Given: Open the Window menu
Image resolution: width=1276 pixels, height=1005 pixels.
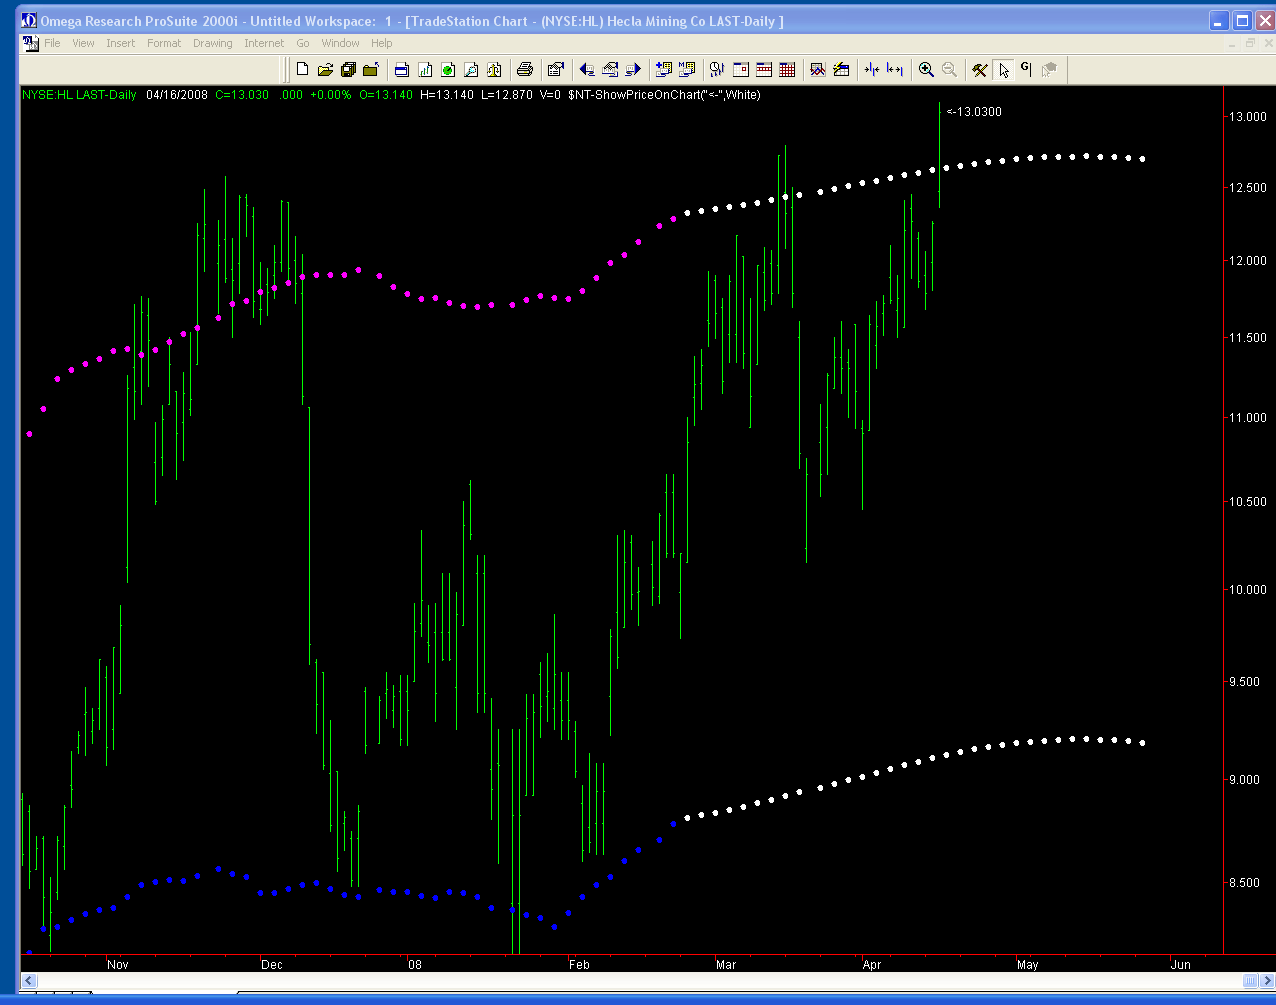Looking at the screenshot, I should [340, 43].
